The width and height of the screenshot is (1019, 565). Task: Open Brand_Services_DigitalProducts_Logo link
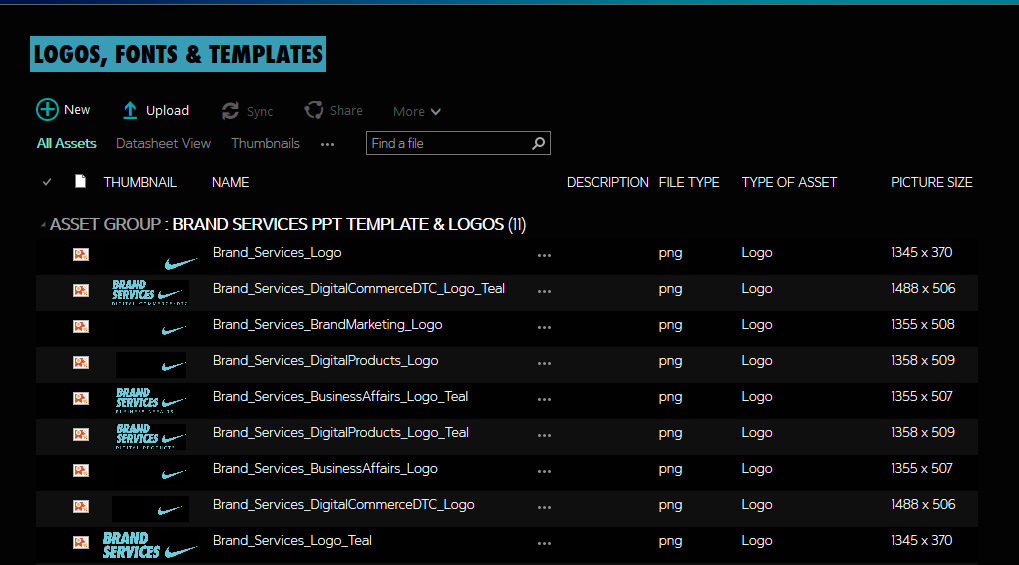click(326, 360)
